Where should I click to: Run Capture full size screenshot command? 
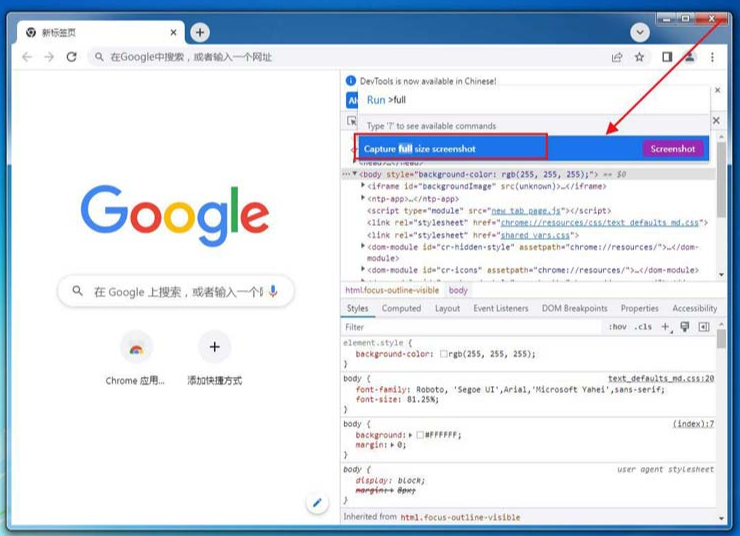coord(532,149)
